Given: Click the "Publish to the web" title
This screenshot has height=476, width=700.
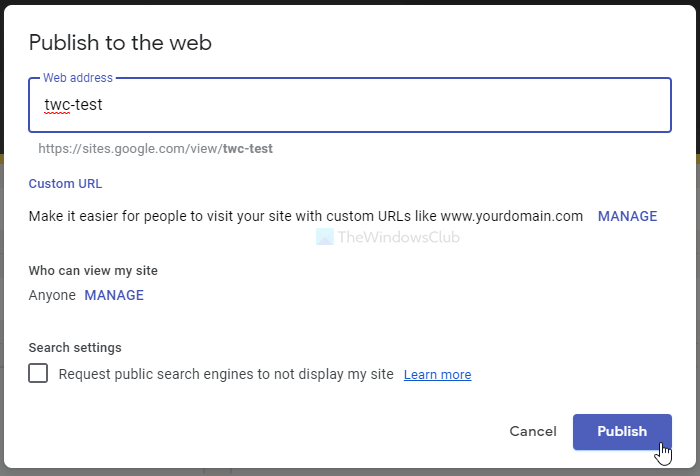Looking at the screenshot, I should click(x=120, y=42).
